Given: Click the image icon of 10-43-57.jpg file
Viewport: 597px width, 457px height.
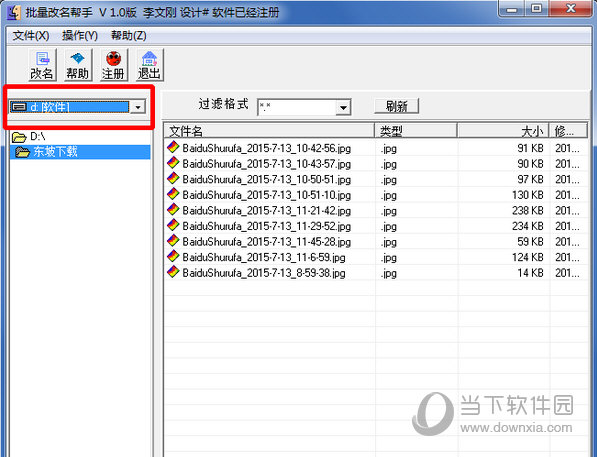Looking at the screenshot, I should click(173, 163).
